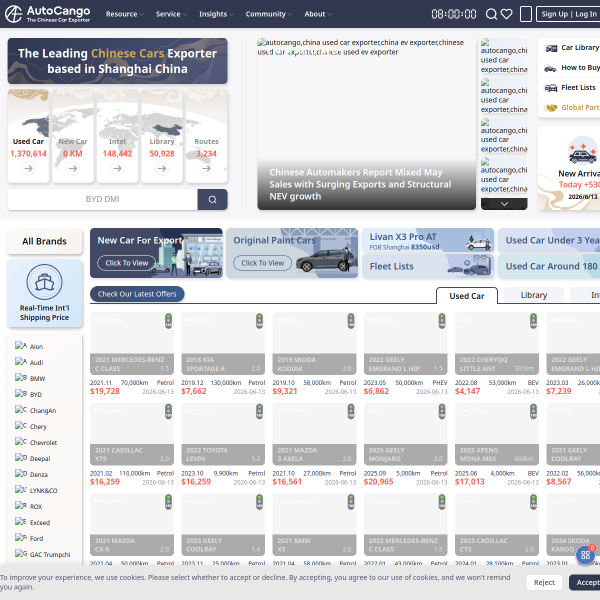Open the main news image about May sales
This screenshot has width=600, height=600.
[x=367, y=124]
